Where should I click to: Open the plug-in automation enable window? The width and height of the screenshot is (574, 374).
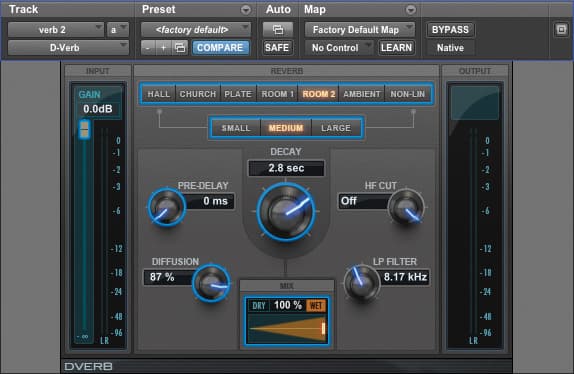coord(278,30)
